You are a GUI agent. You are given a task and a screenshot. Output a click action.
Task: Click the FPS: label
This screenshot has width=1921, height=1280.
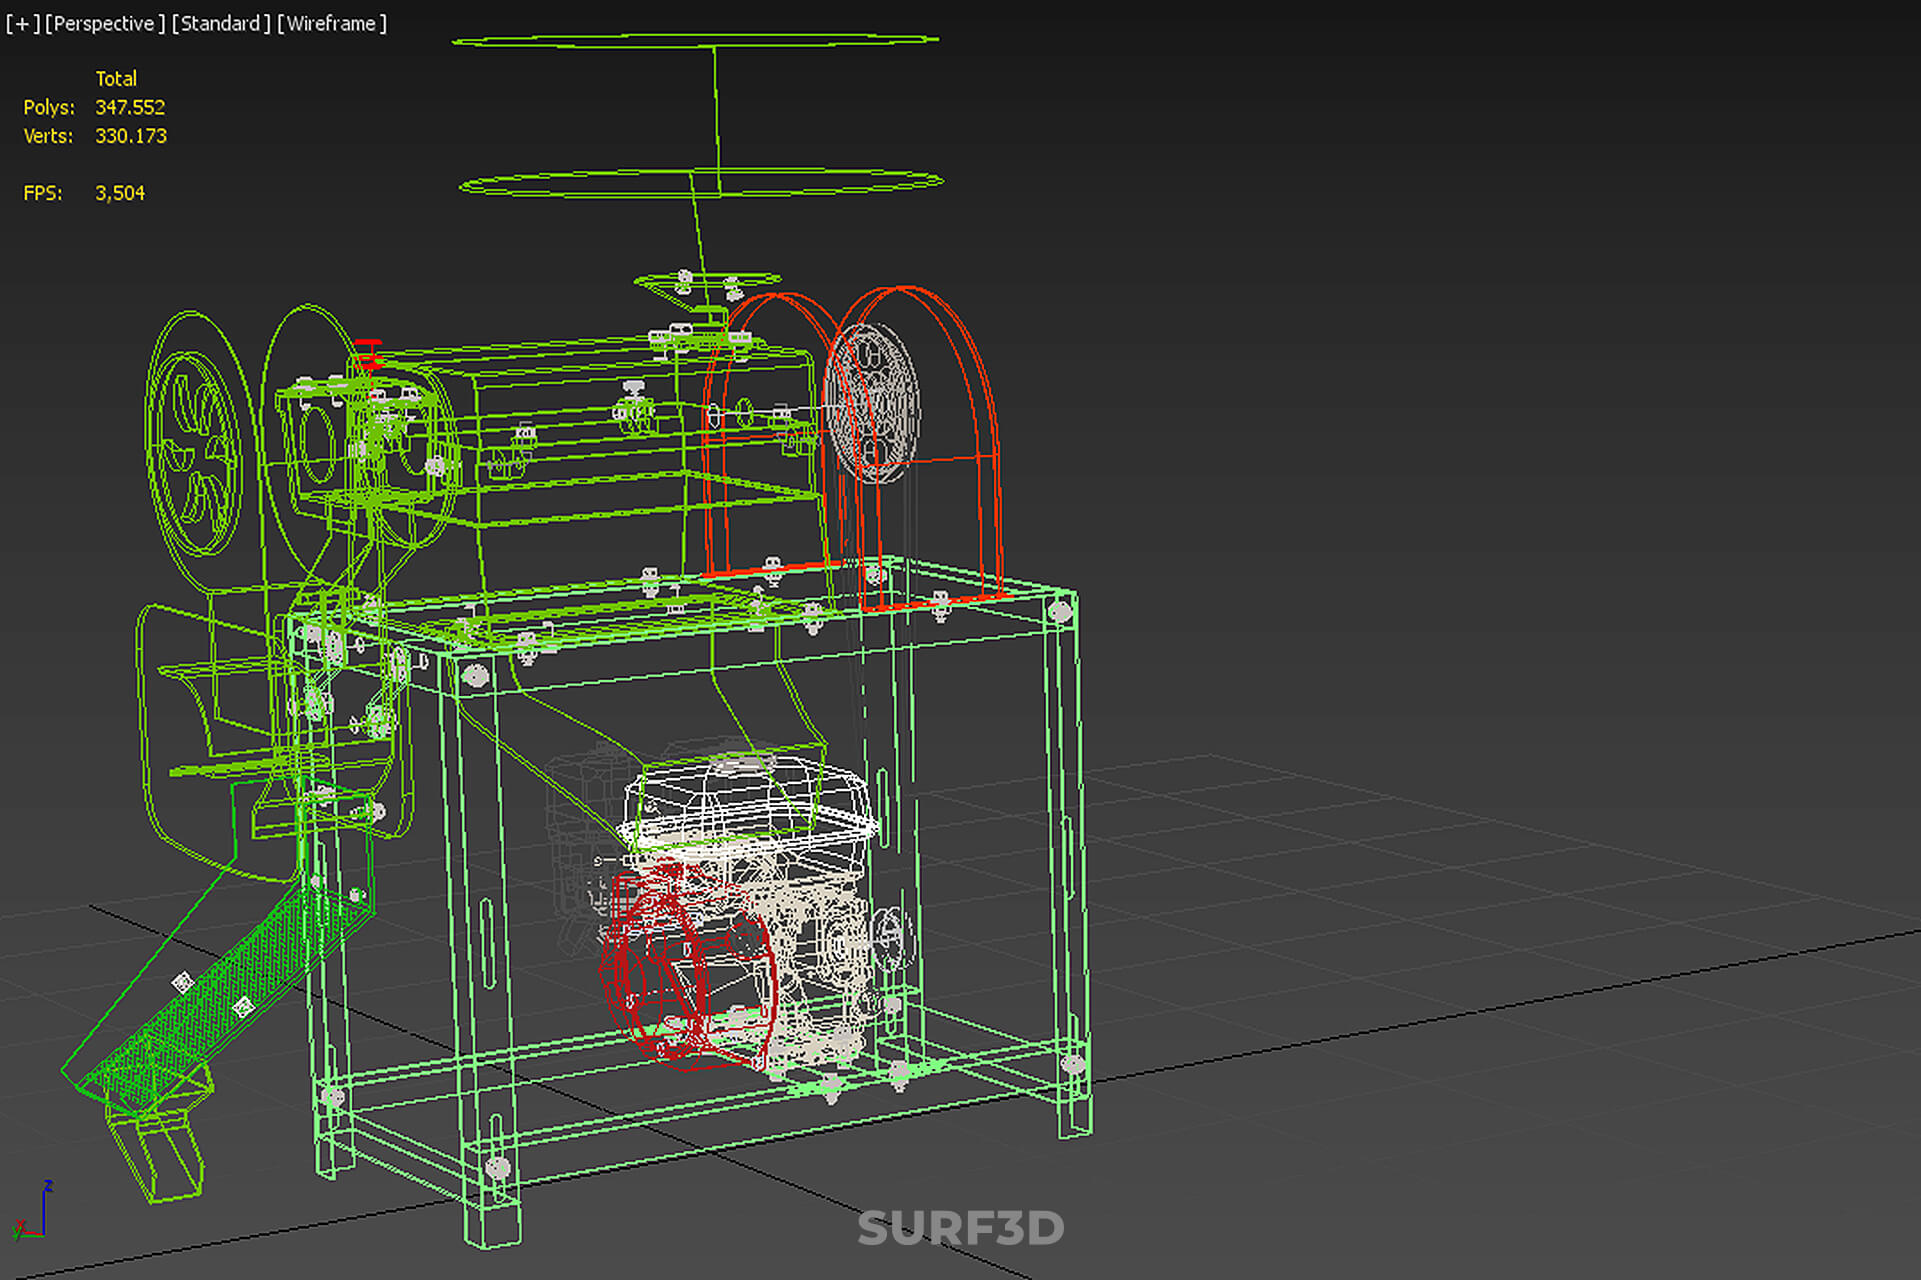[x=43, y=193]
